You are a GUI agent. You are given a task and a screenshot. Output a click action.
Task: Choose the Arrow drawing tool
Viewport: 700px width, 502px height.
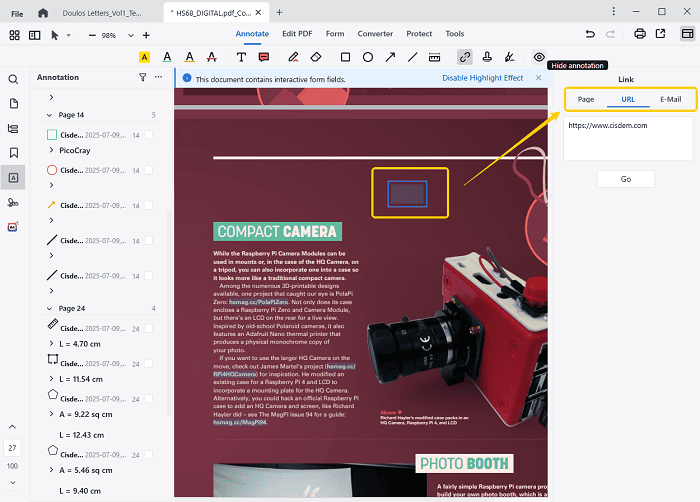tap(389, 57)
